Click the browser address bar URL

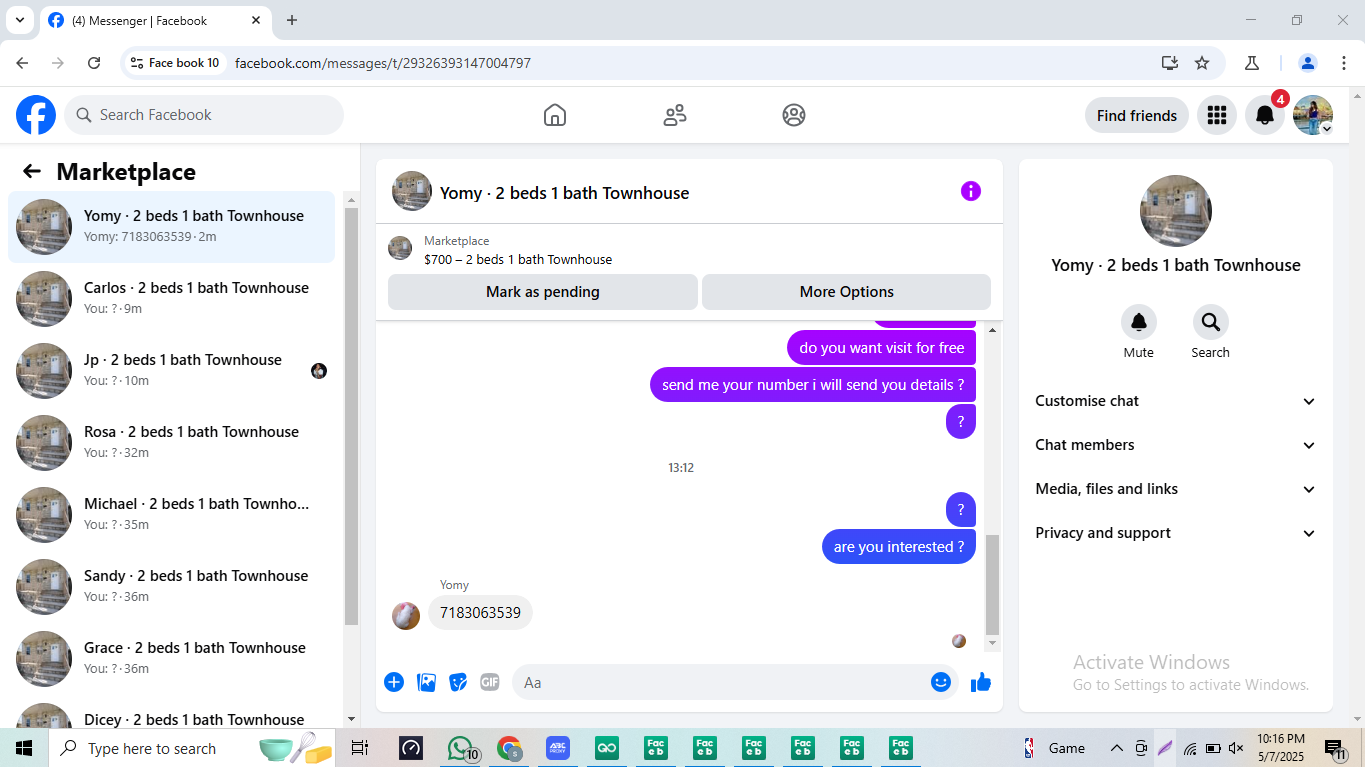point(383,63)
